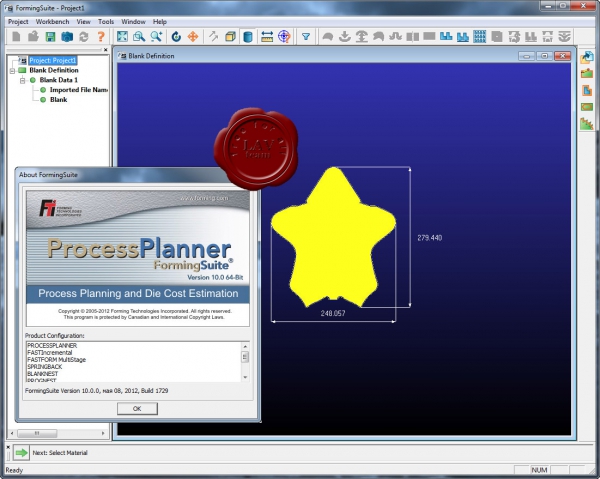Collapse the Blank Definition tree node
This screenshot has width=600, height=479.
pyautogui.click(x=12, y=70)
